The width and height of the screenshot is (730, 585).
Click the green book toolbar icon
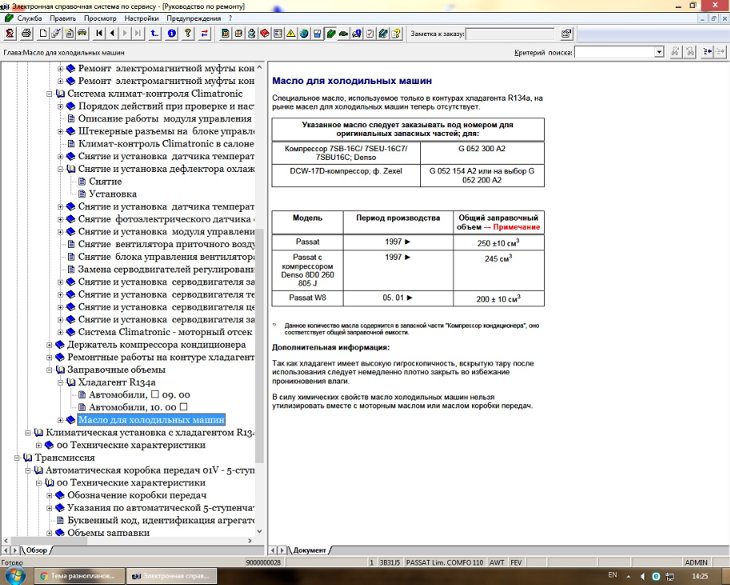tap(331, 34)
